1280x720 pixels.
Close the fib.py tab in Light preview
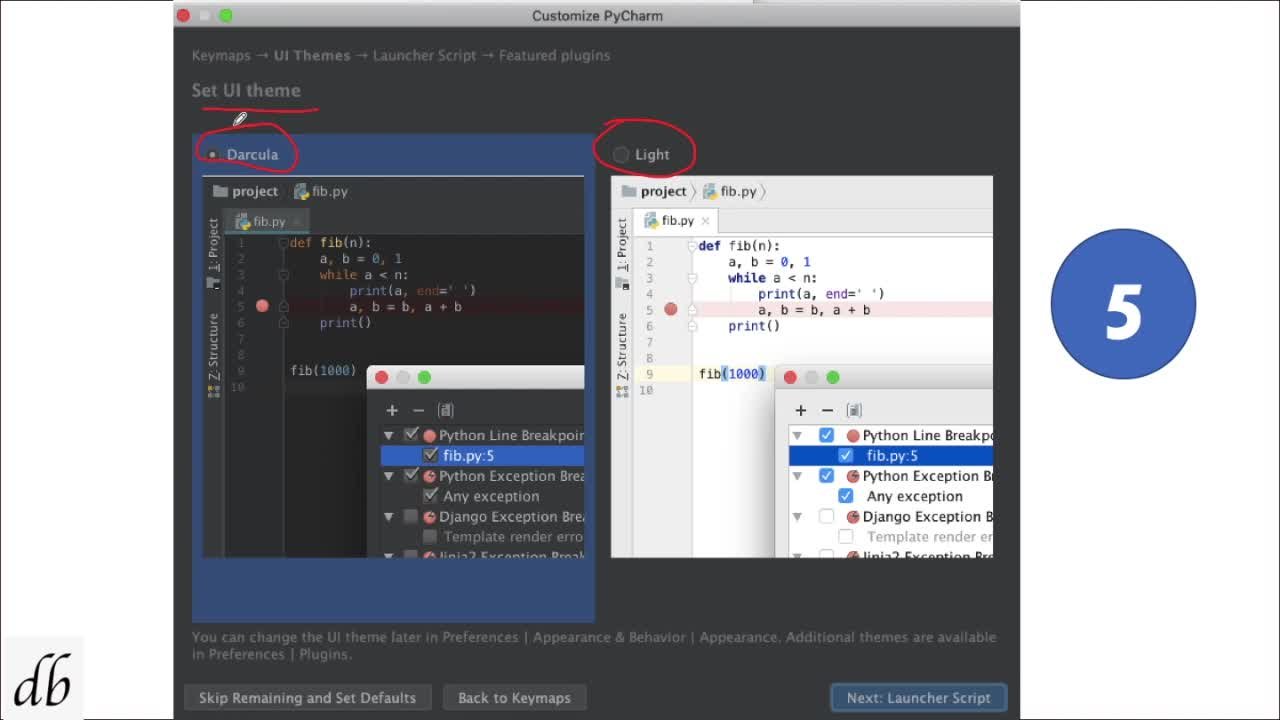pyautogui.click(x=705, y=221)
